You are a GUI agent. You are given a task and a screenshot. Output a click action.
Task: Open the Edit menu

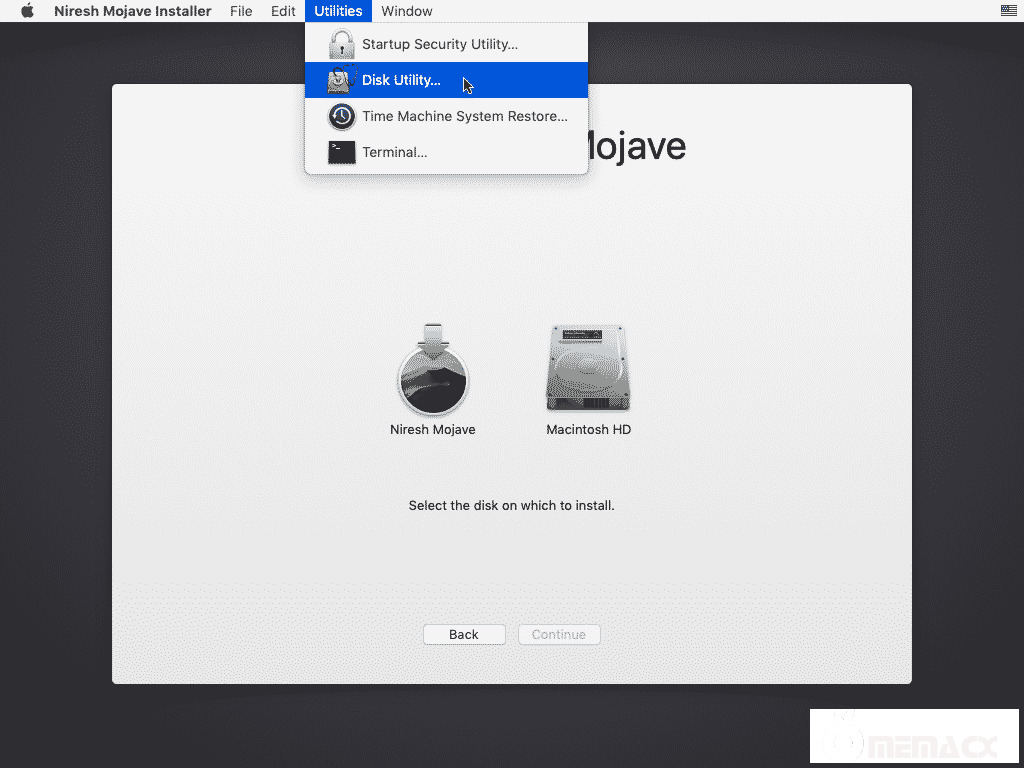point(283,11)
